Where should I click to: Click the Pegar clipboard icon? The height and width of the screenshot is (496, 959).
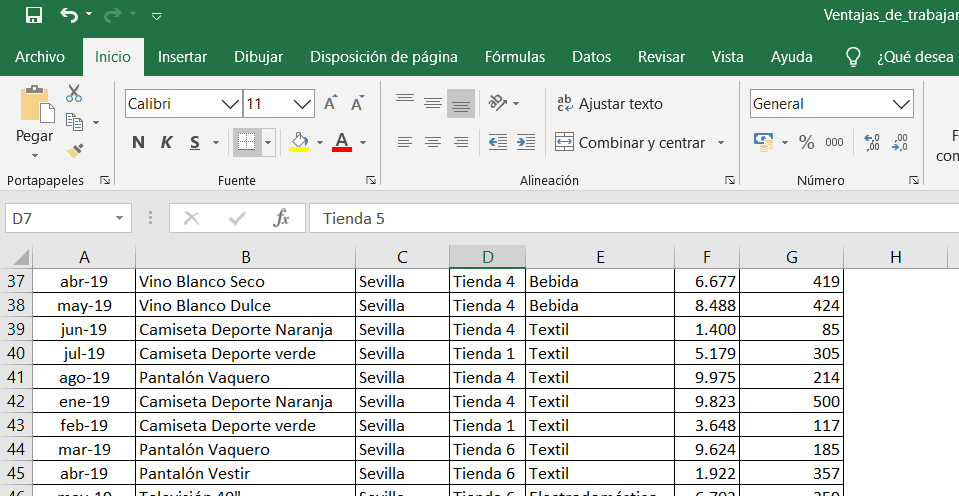(37, 105)
